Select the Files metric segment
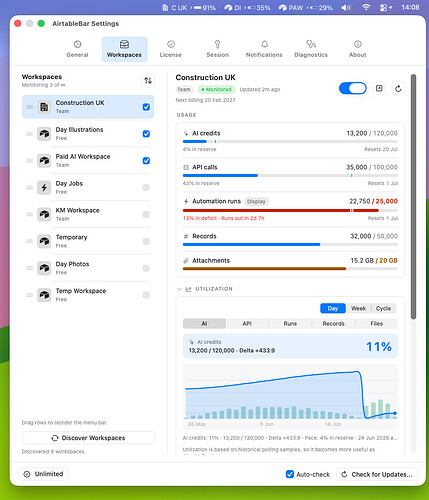The height and width of the screenshot is (500, 429). click(x=376, y=323)
